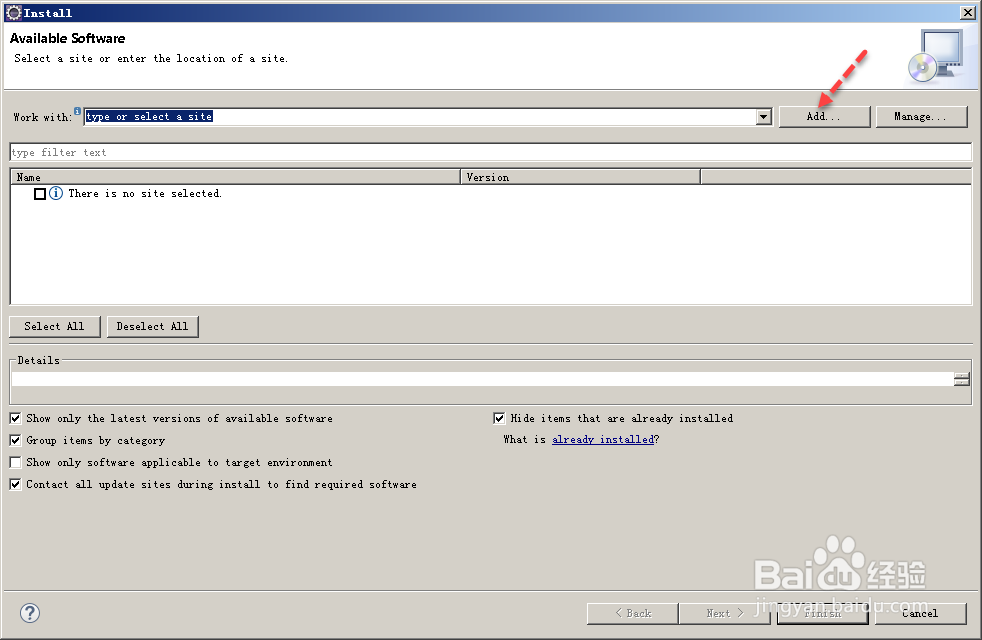Click the info icon beside no site selected
This screenshot has width=982, height=640.
coord(56,194)
